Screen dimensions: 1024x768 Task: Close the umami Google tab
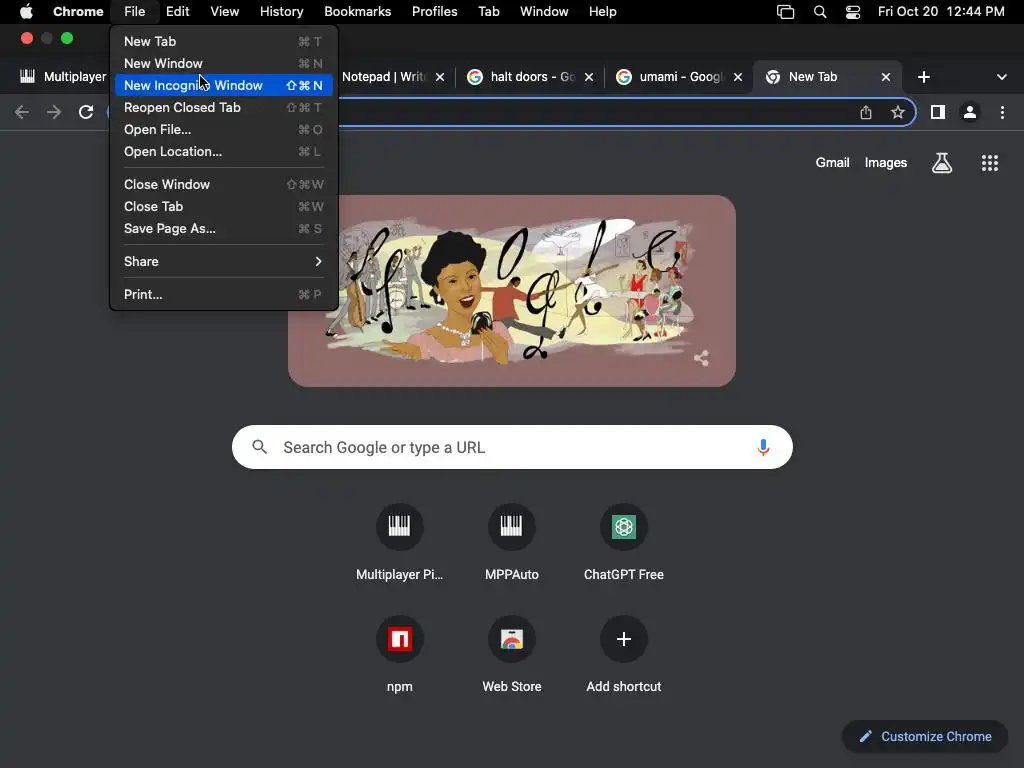737,77
